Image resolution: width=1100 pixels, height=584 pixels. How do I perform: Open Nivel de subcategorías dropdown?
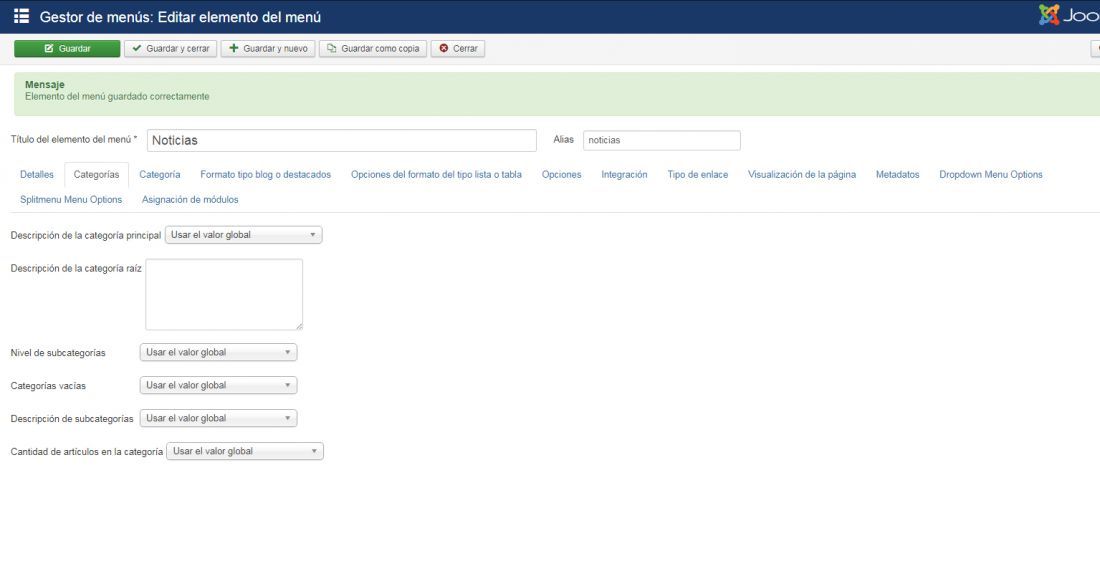[218, 352]
